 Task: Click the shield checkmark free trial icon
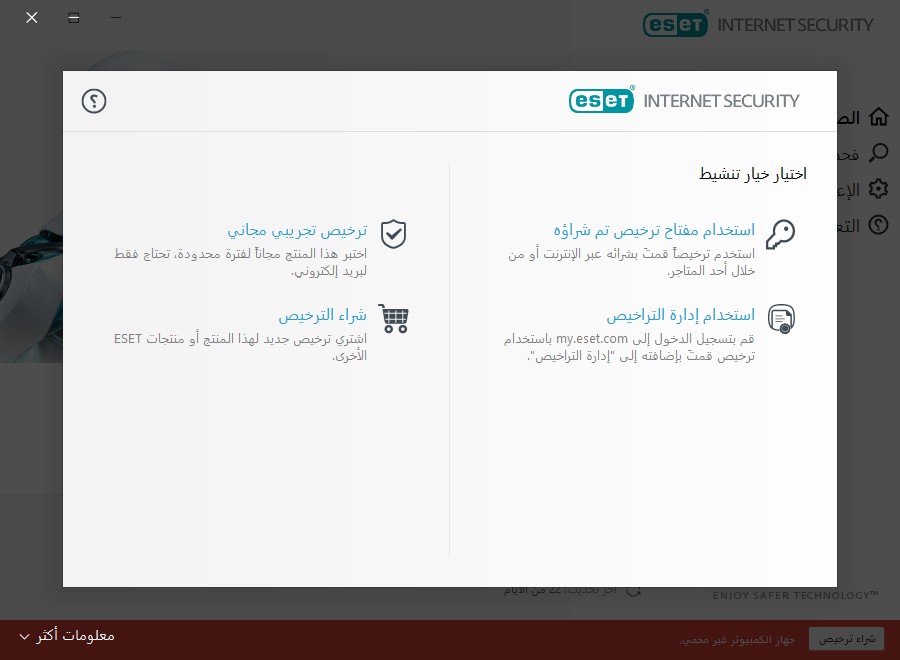[x=394, y=234]
